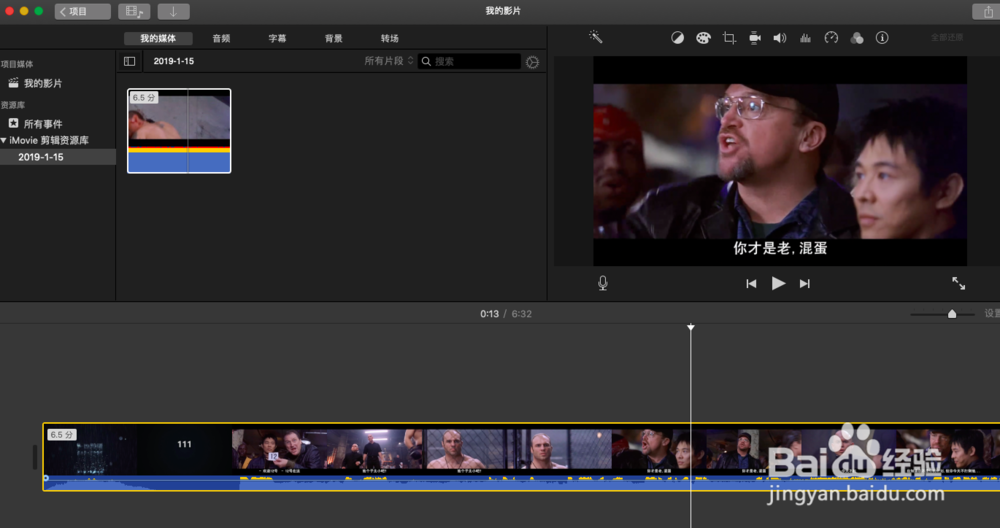Open timeline Settings (设置) button
The width and height of the screenshot is (1000, 528).
click(x=992, y=313)
